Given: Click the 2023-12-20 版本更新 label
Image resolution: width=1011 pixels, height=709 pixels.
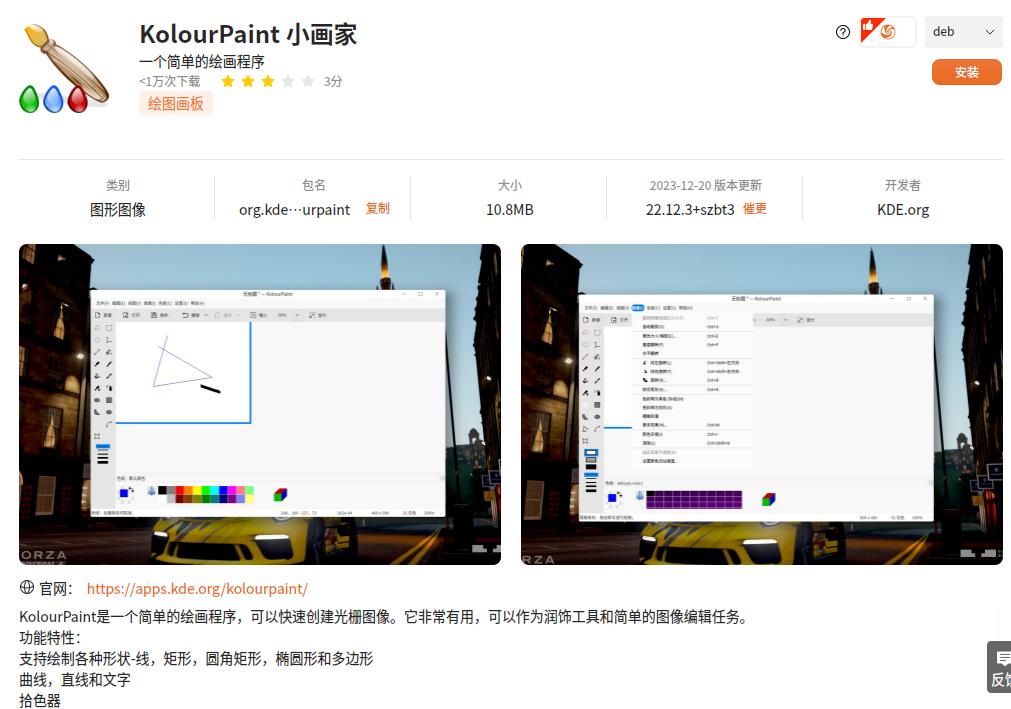Looking at the screenshot, I should coord(705,186).
